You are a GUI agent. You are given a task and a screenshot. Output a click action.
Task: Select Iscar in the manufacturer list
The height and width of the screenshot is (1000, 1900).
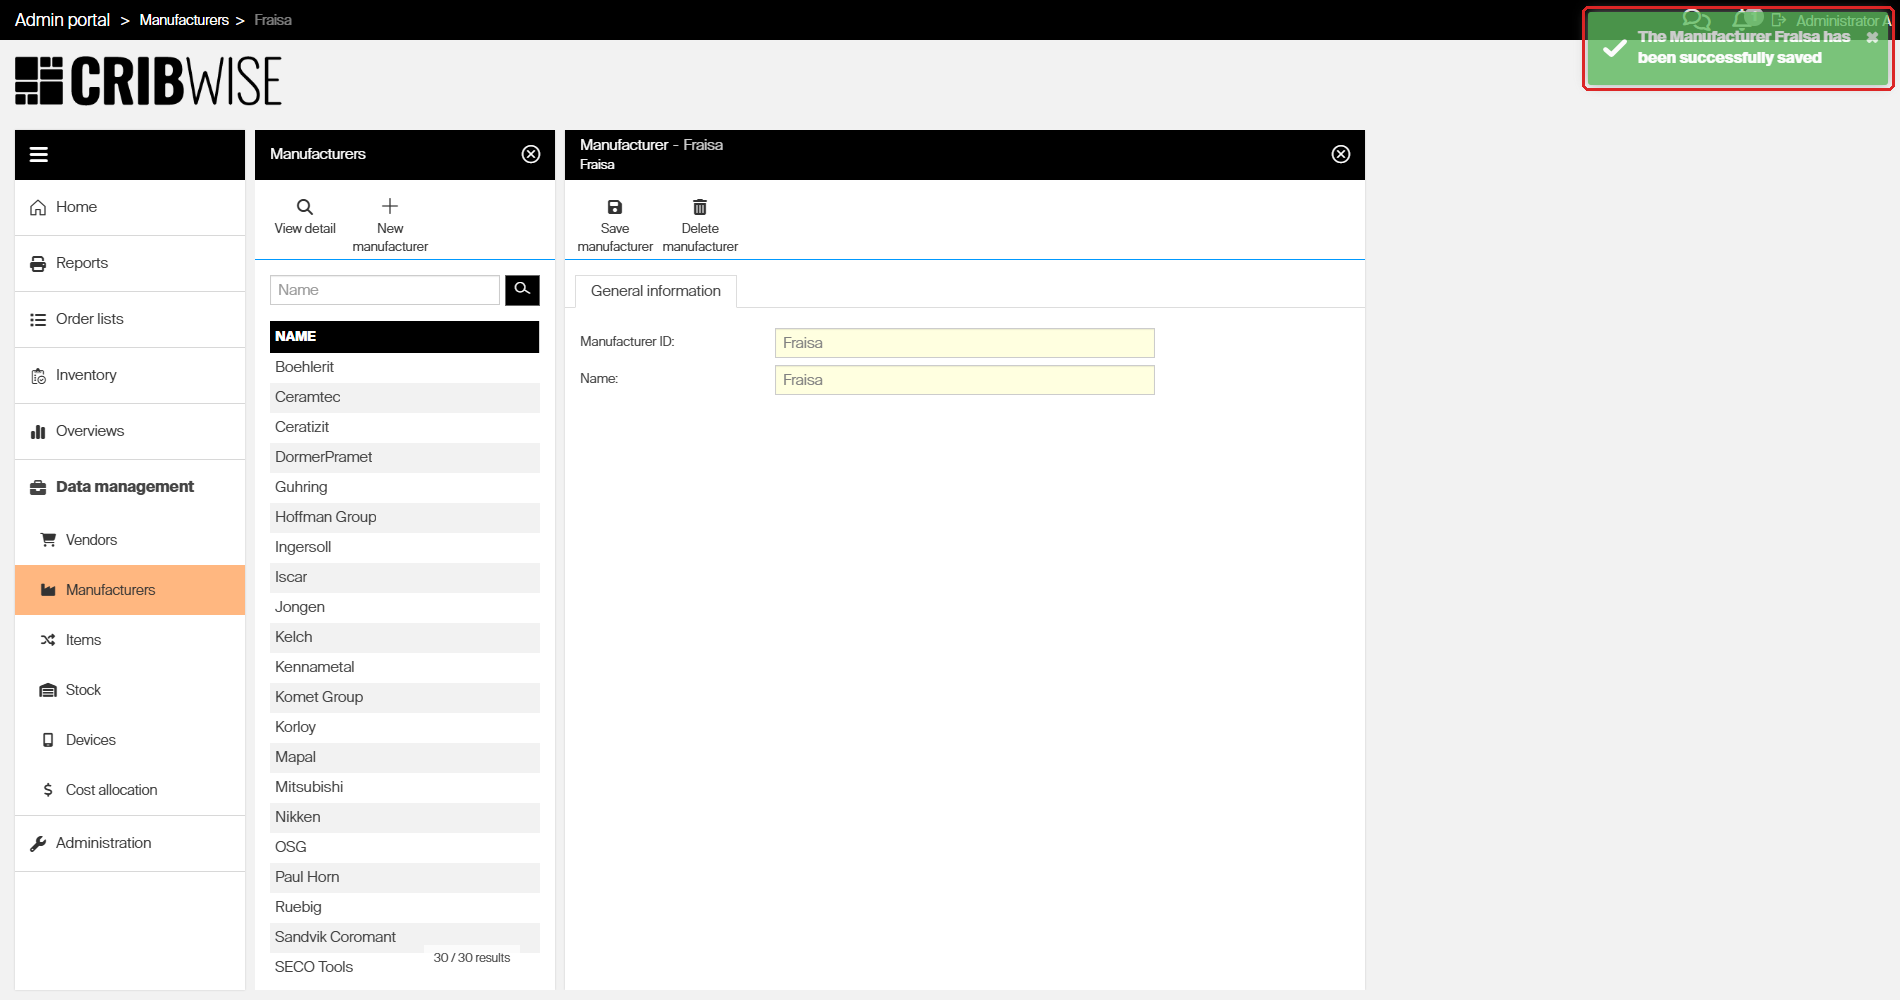point(404,578)
